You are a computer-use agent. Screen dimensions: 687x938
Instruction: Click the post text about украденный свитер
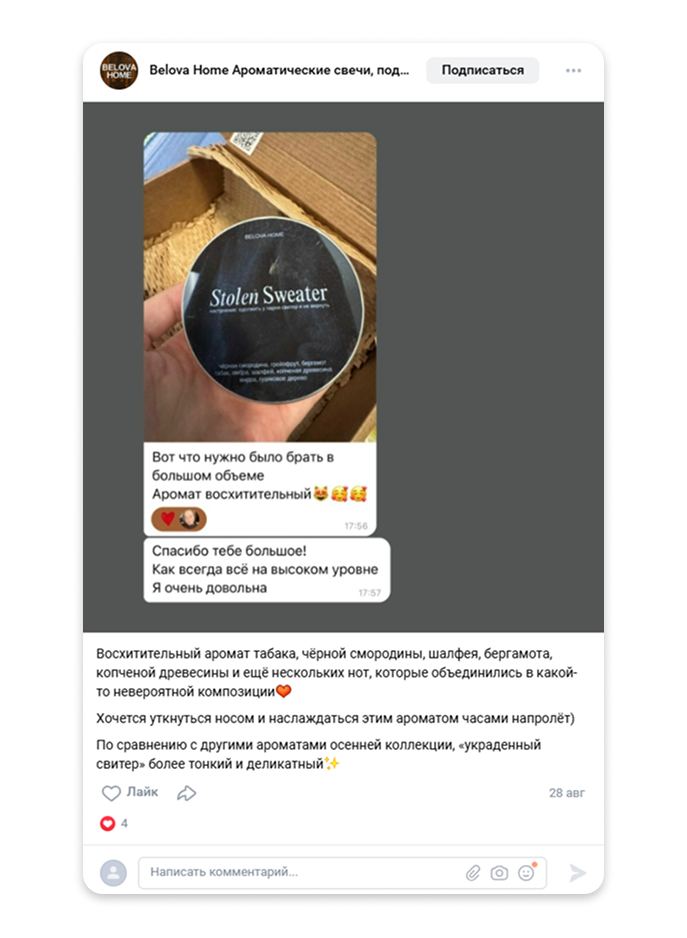pyautogui.click(x=318, y=754)
